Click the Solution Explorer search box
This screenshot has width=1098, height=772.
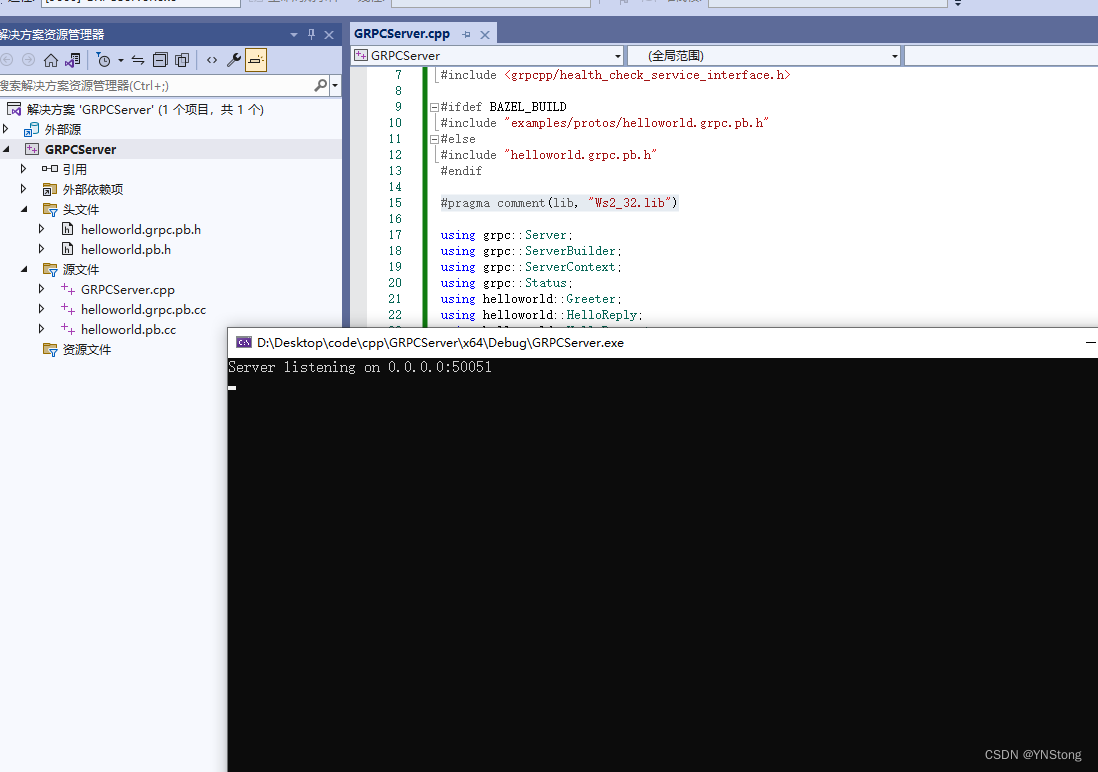[x=155, y=85]
